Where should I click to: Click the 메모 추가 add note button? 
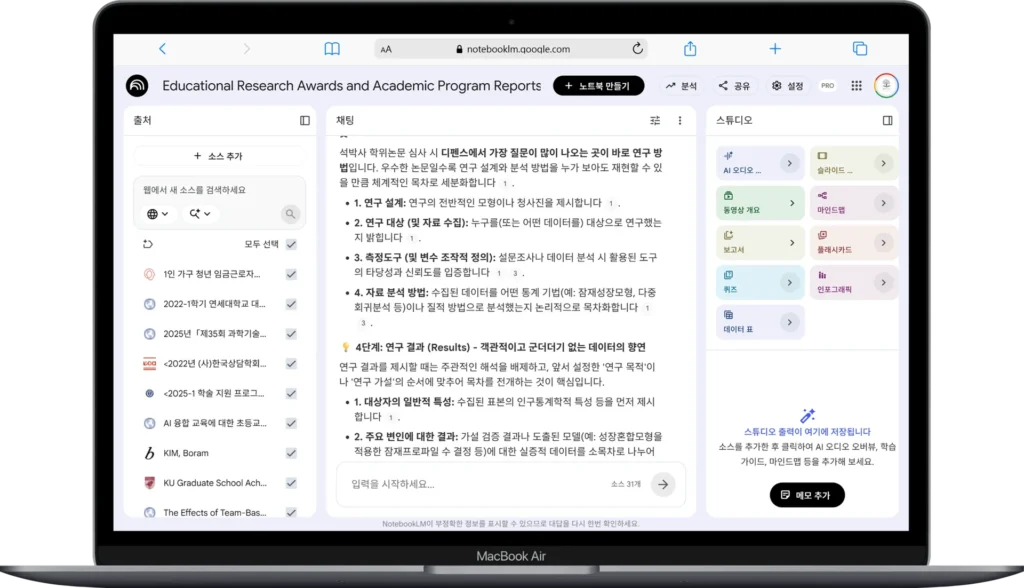click(x=807, y=495)
